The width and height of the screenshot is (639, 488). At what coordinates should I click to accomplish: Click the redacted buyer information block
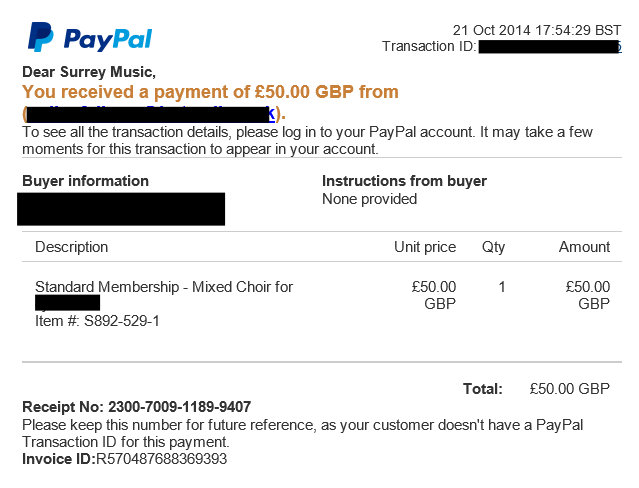click(x=121, y=209)
